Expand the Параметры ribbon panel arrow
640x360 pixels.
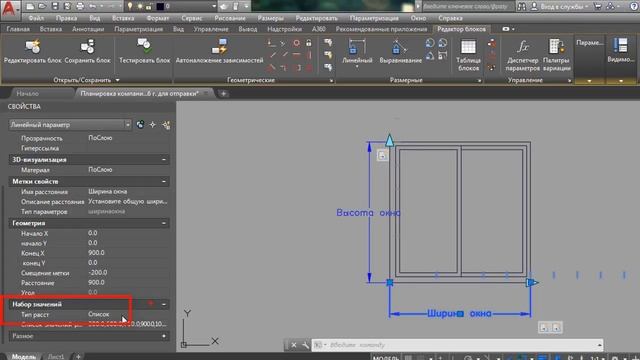coord(589,81)
